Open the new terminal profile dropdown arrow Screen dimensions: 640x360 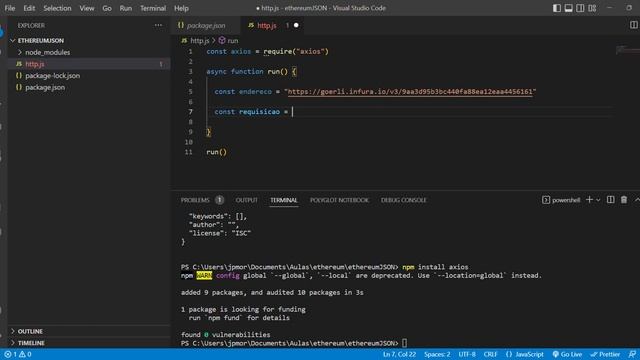598,200
